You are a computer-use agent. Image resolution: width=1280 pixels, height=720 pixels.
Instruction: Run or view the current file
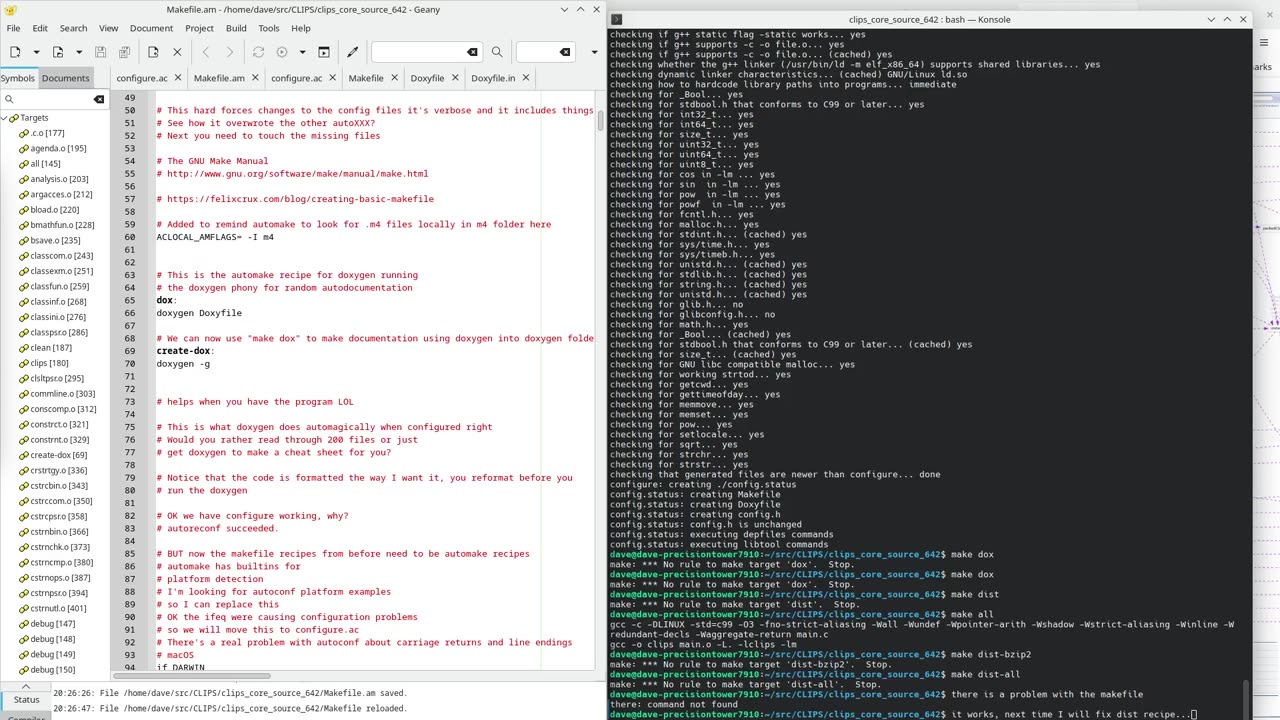[x=324, y=52]
